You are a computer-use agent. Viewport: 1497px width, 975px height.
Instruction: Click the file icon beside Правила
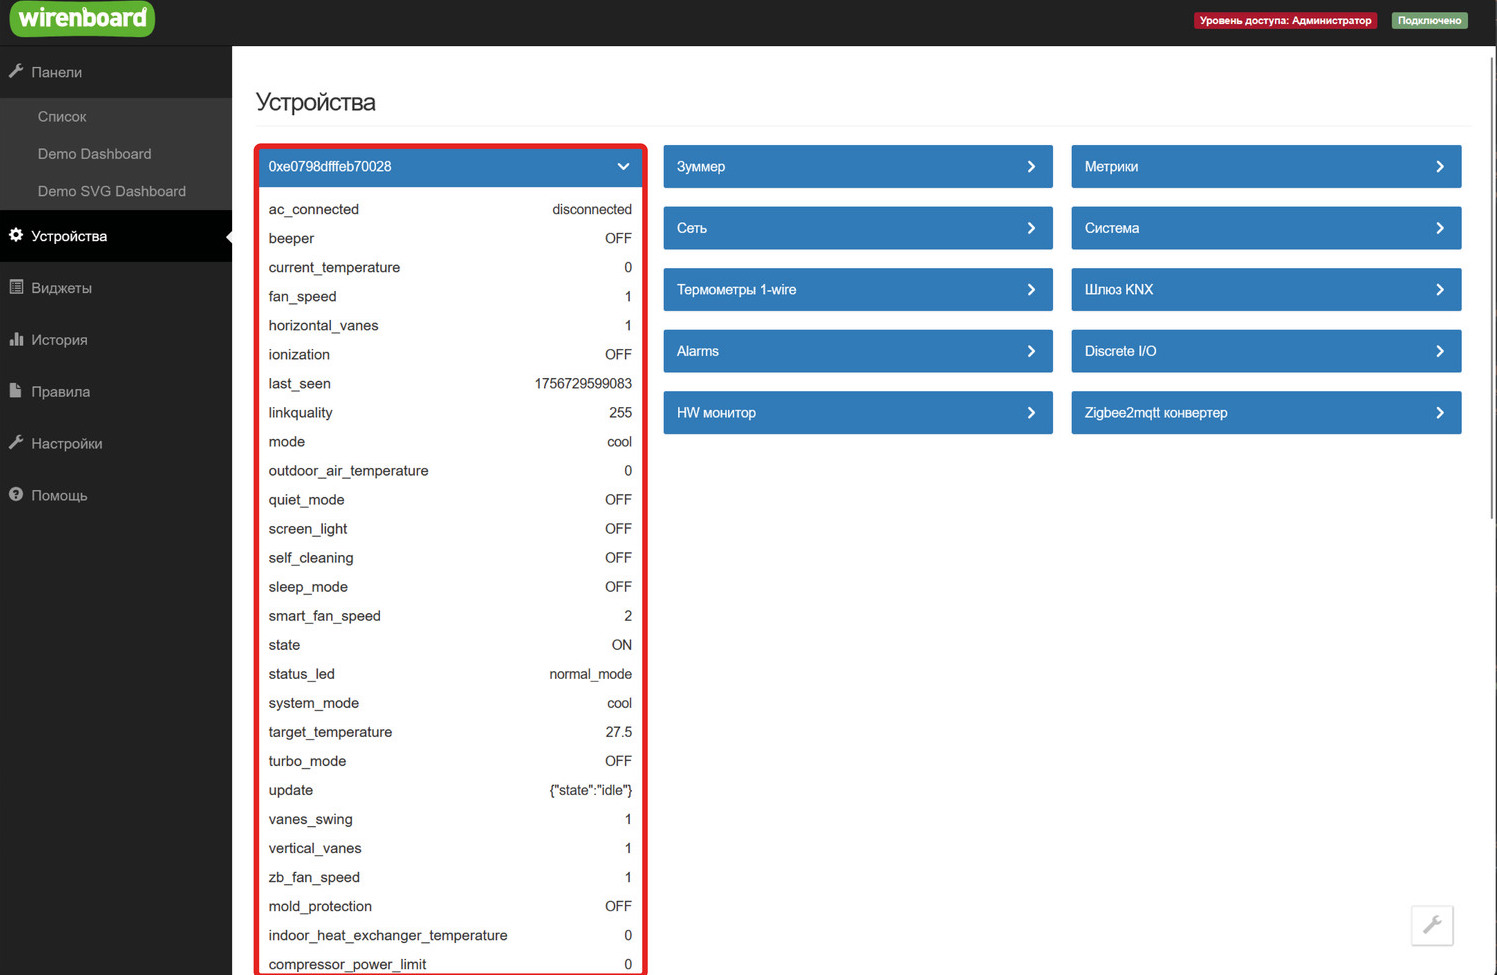pyautogui.click(x=16, y=391)
